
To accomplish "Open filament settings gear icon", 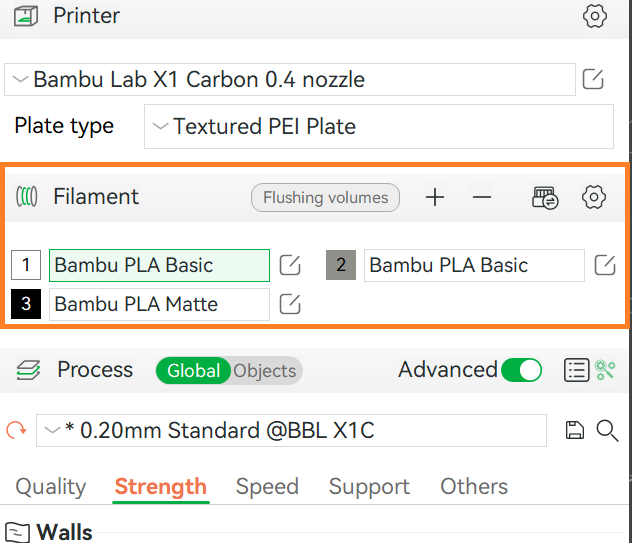I will tap(594, 197).
